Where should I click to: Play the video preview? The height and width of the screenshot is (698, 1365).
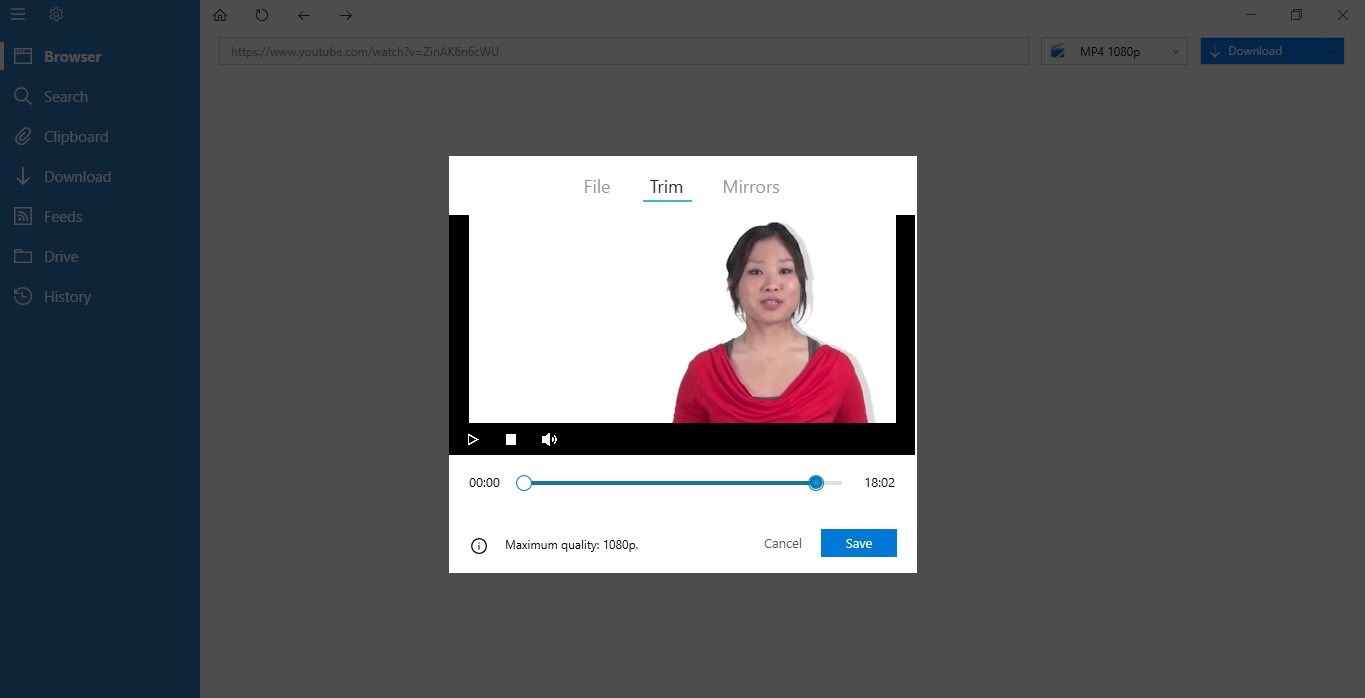click(473, 439)
